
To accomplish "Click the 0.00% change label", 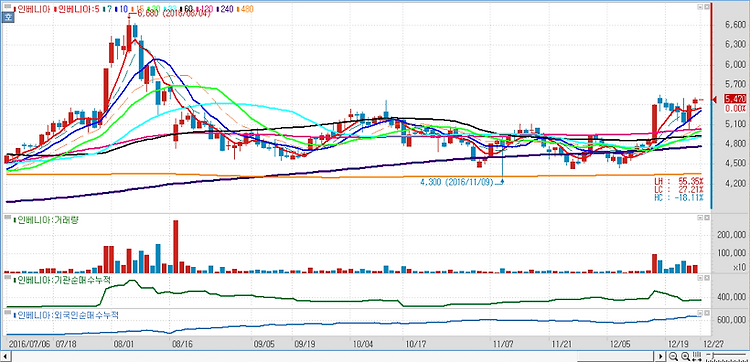I will point(737,109).
